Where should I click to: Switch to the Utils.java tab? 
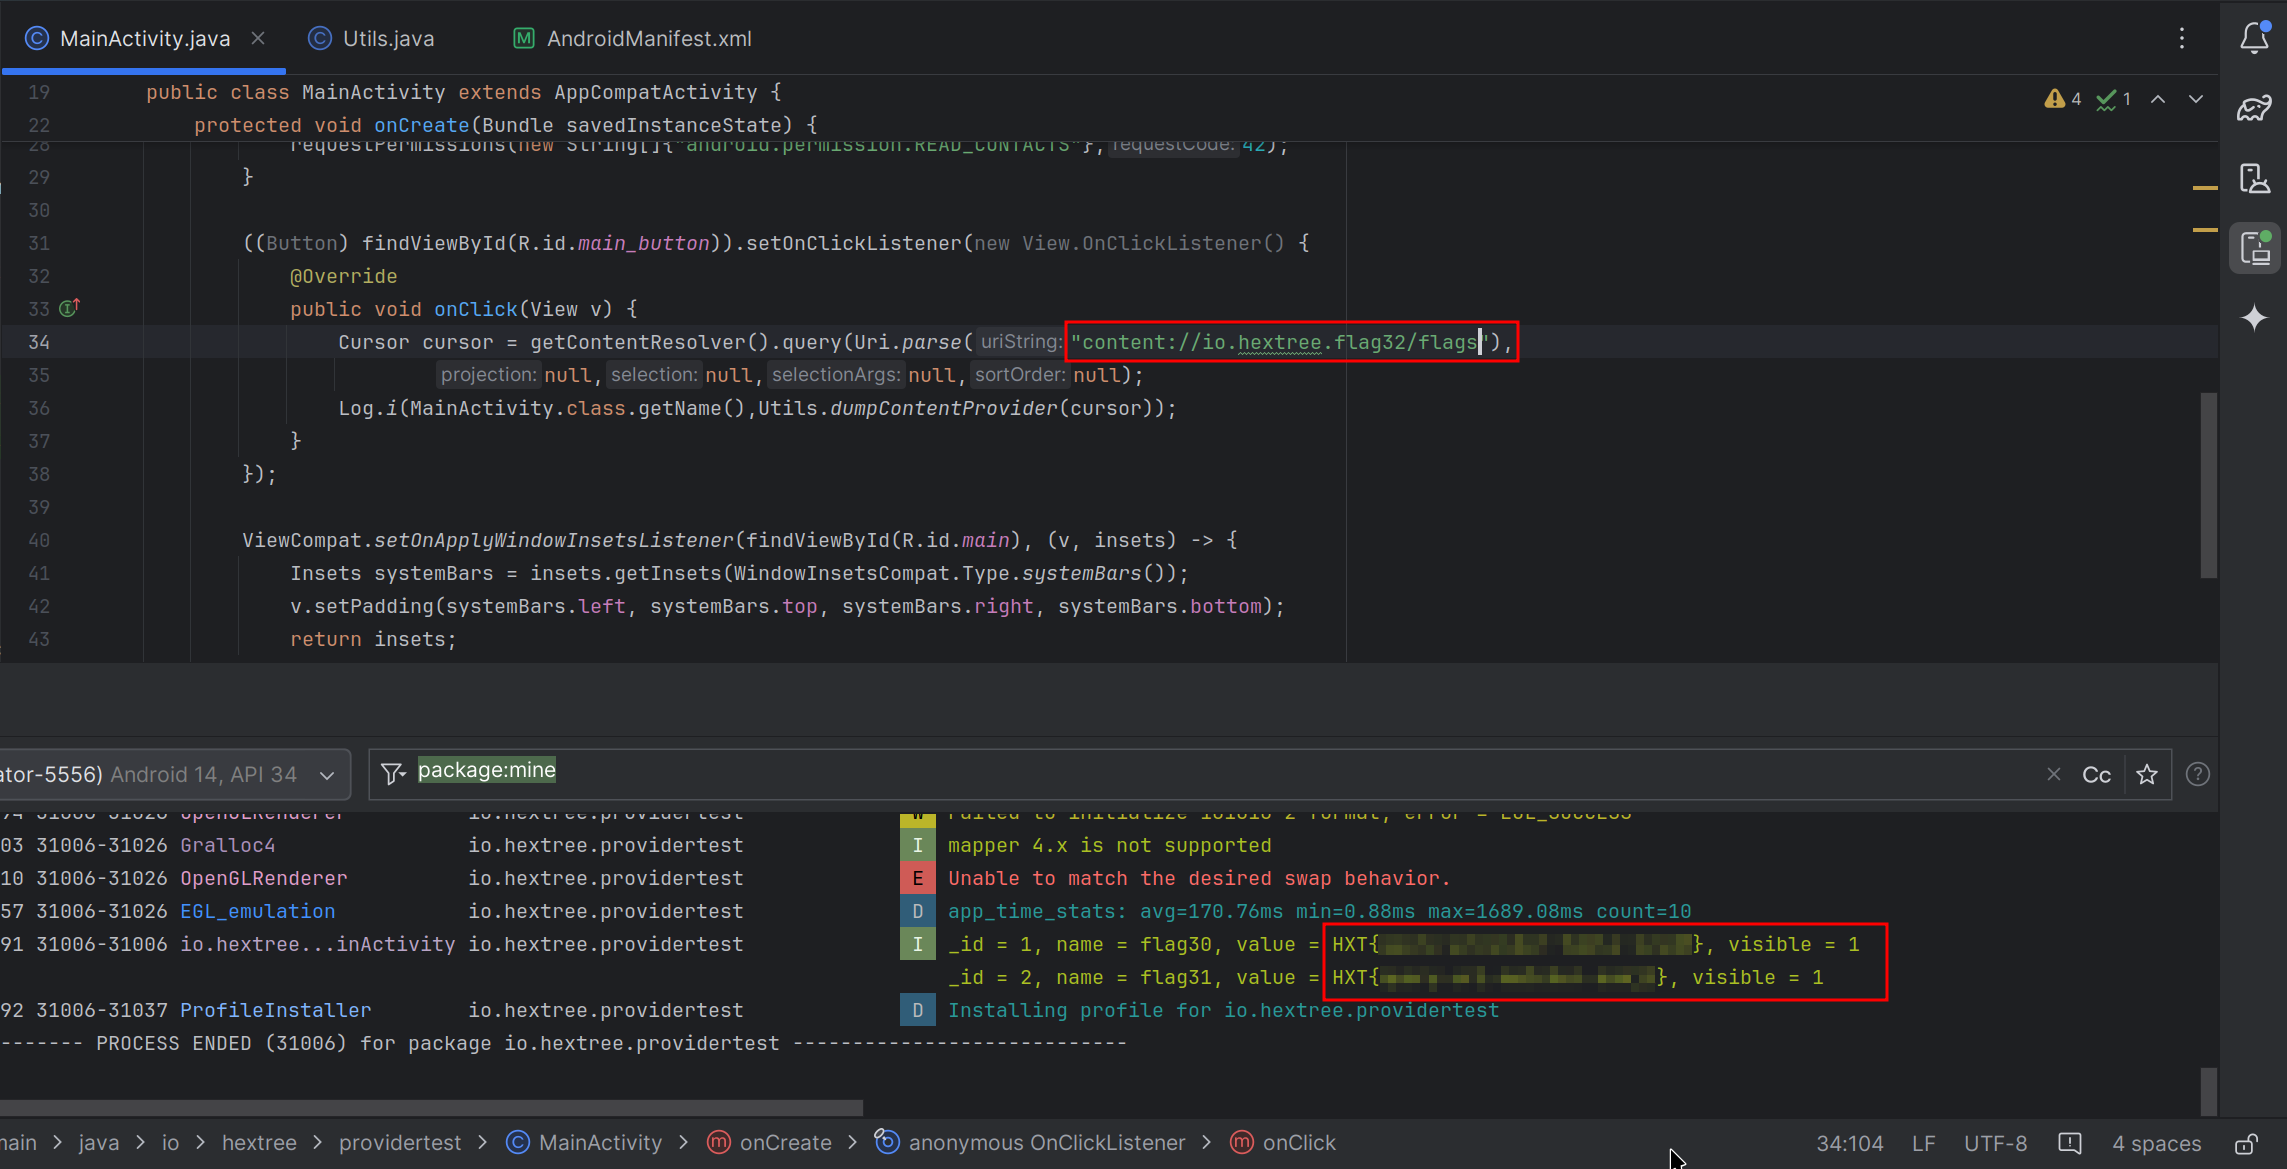coord(371,38)
